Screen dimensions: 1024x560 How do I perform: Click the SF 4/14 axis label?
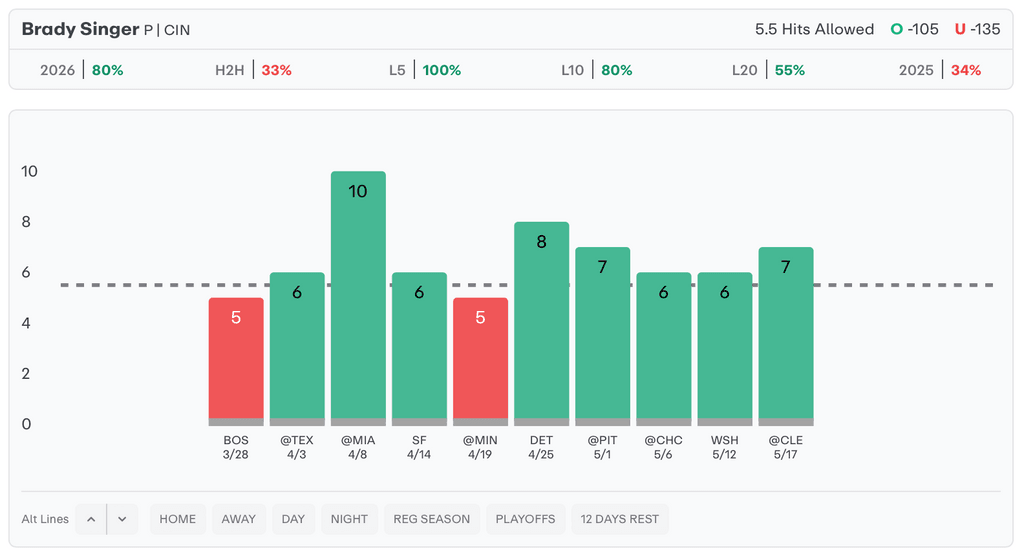[x=419, y=447]
